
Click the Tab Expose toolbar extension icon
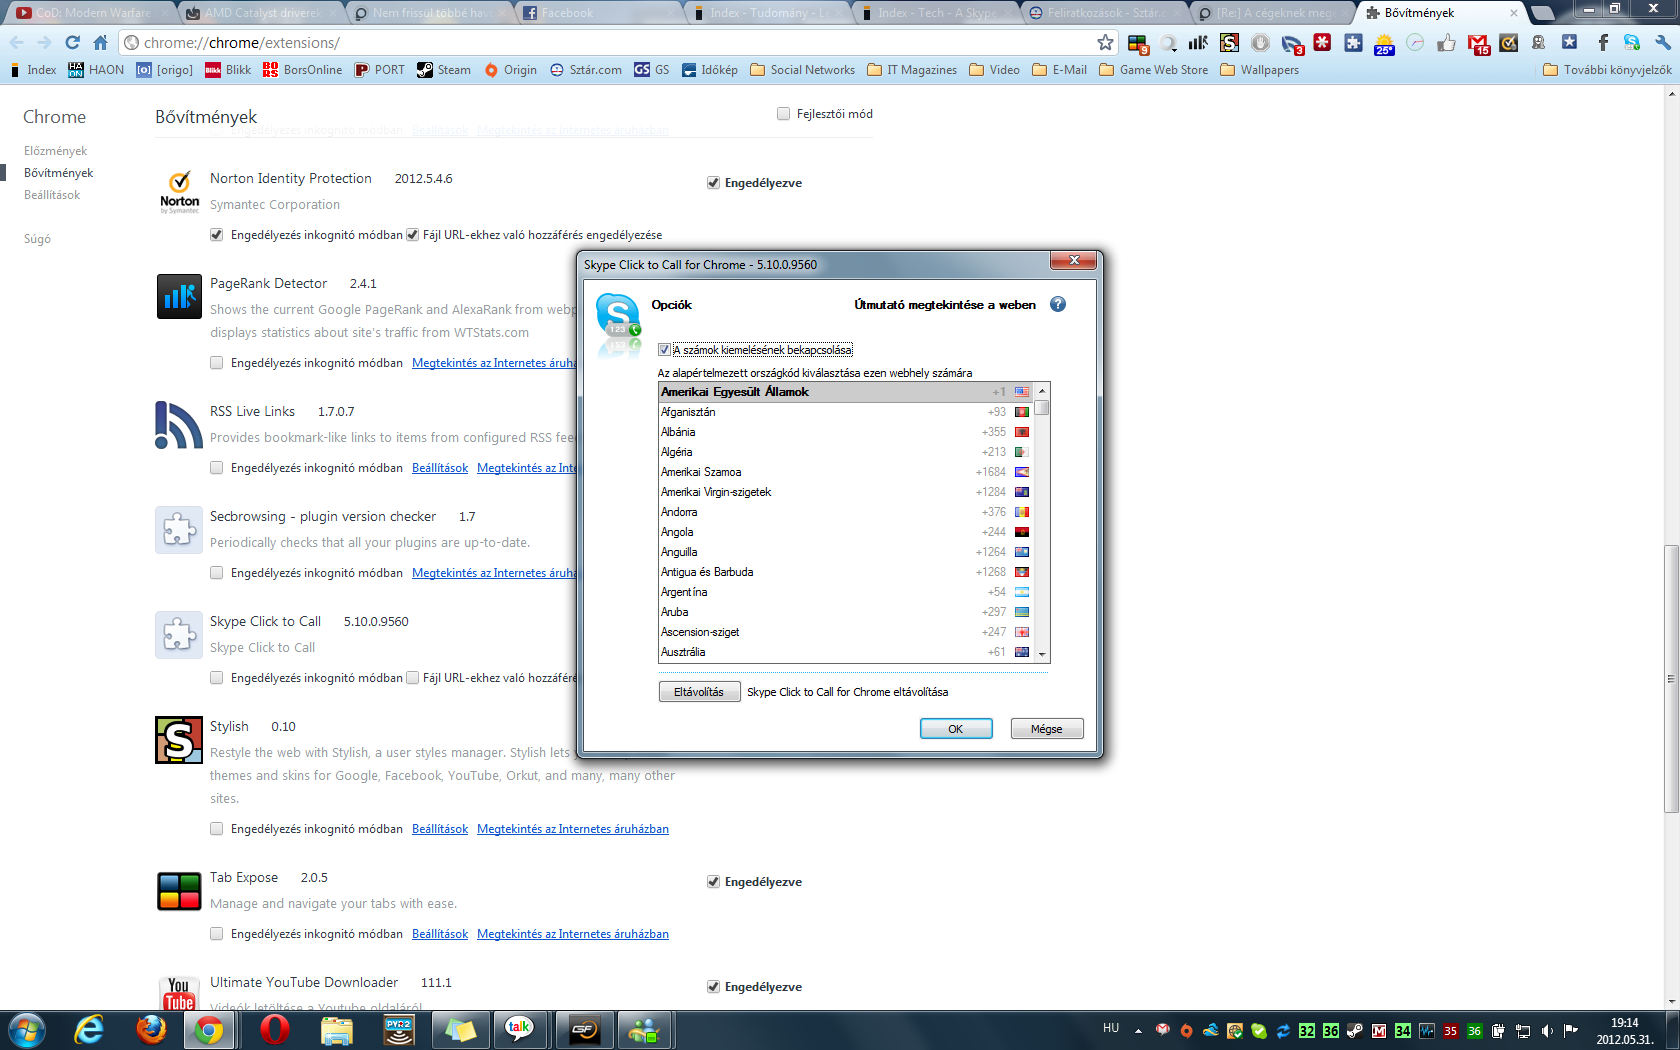(1137, 43)
